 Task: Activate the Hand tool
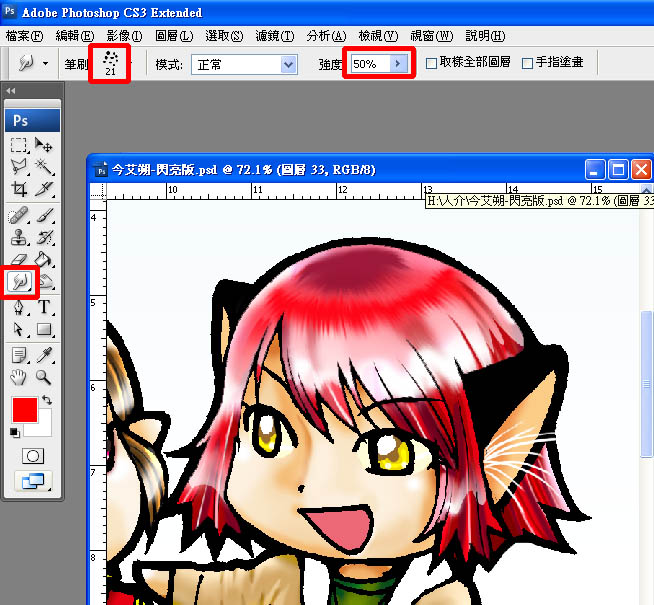pos(19,377)
